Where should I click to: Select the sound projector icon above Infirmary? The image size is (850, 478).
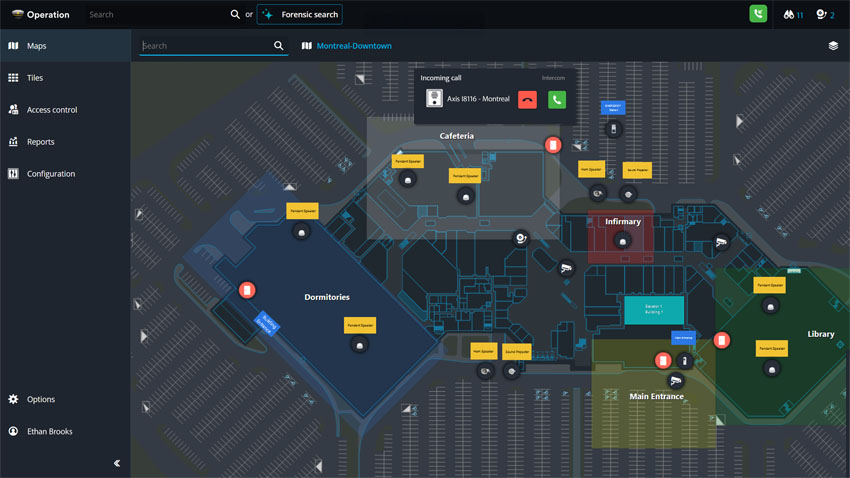pyautogui.click(x=628, y=194)
